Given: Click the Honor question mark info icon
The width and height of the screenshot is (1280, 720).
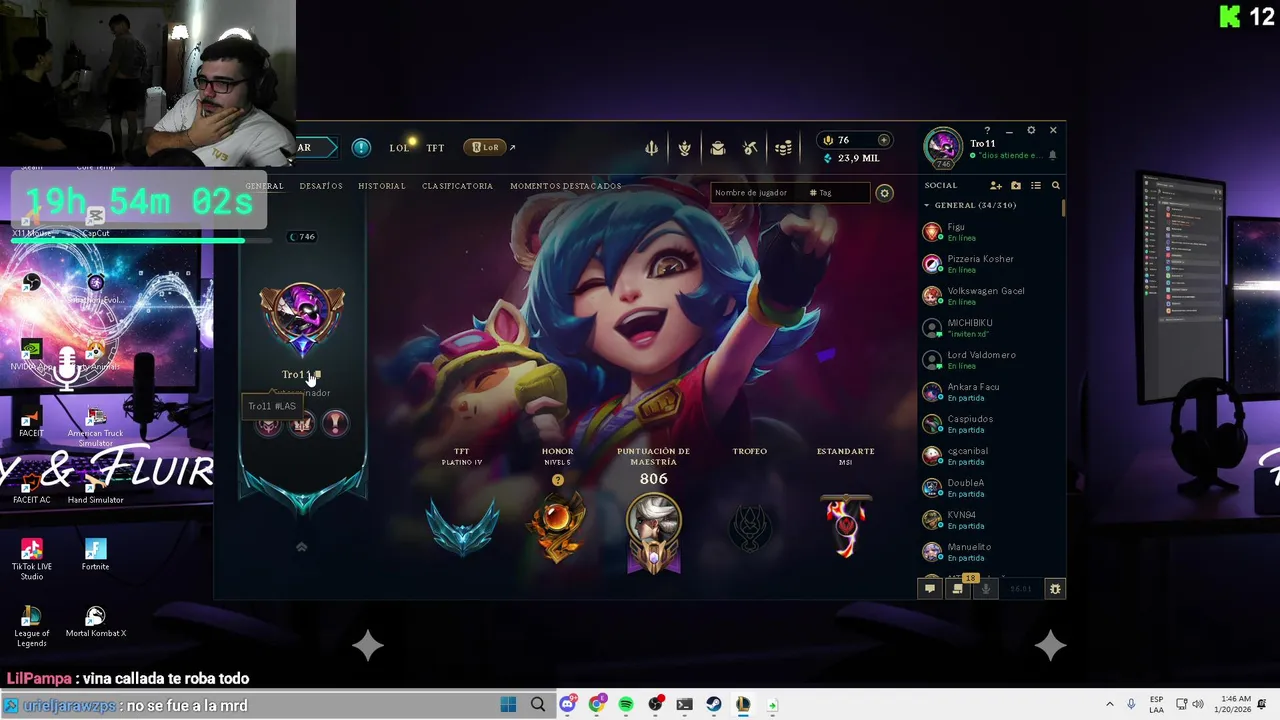Looking at the screenshot, I should click(x=558, y=480).
